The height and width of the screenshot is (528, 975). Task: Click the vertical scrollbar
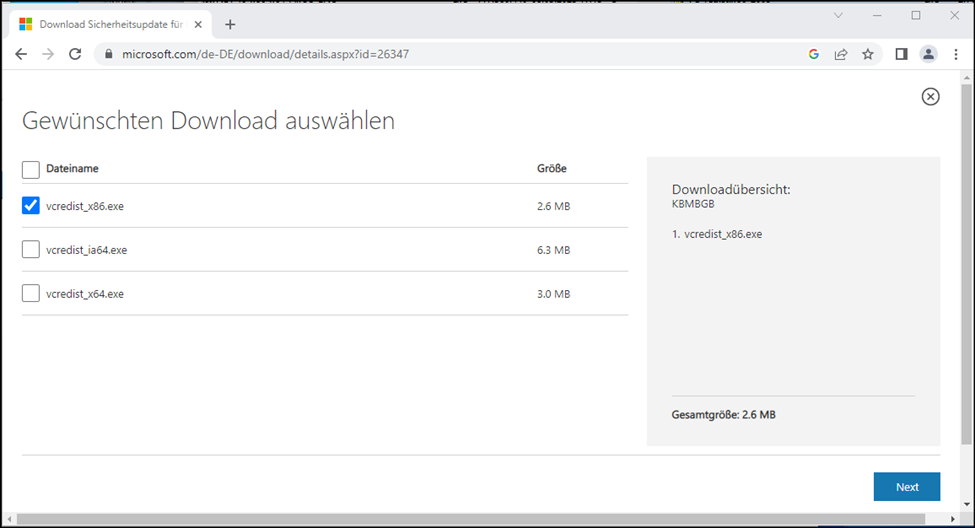966,264
